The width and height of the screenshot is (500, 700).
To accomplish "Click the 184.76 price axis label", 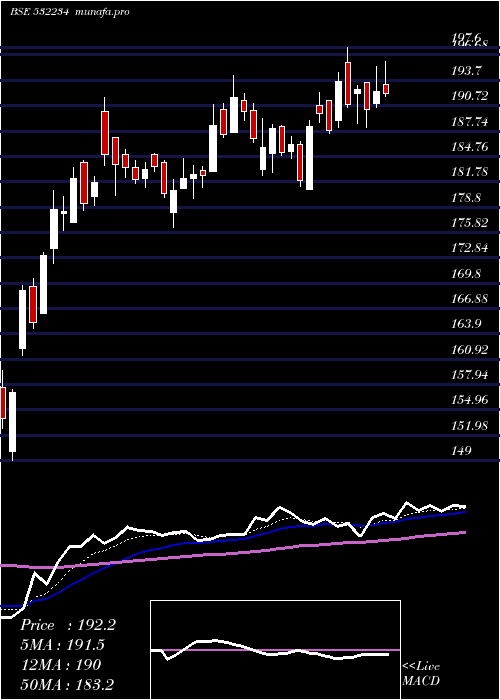I will point(470,146).
